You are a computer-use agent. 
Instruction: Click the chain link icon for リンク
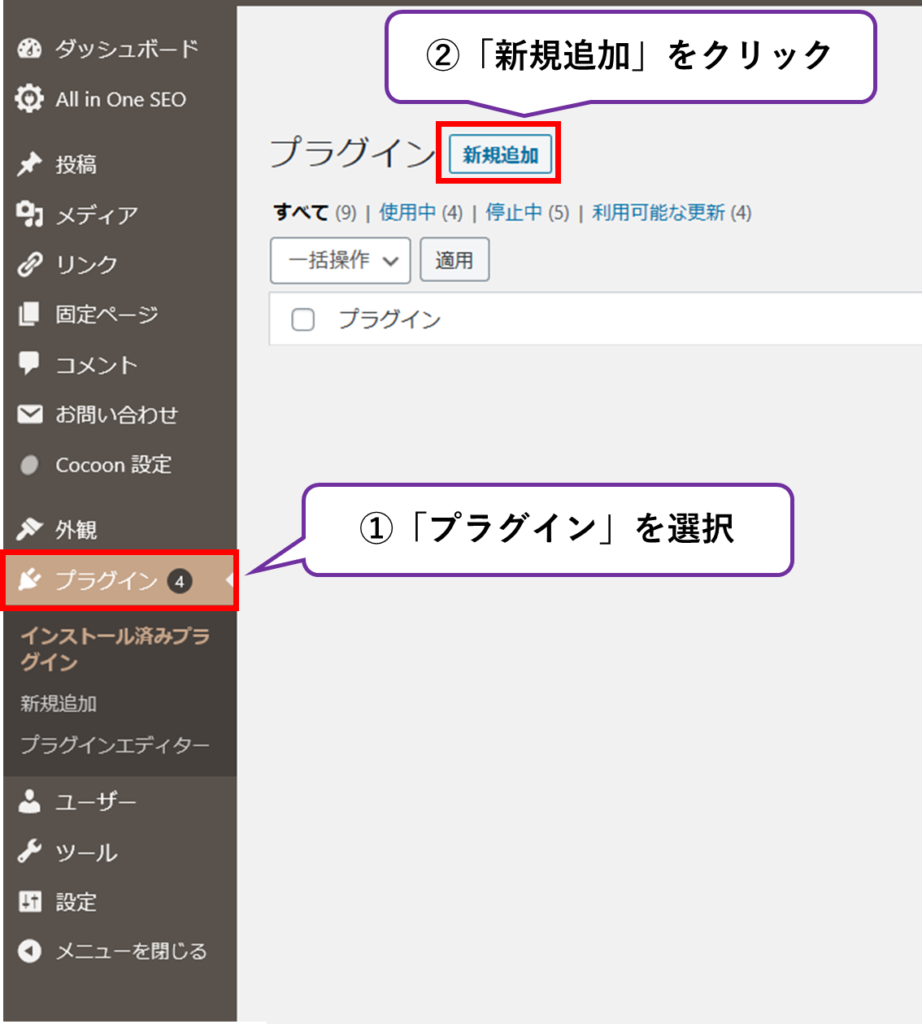(29, 264)
